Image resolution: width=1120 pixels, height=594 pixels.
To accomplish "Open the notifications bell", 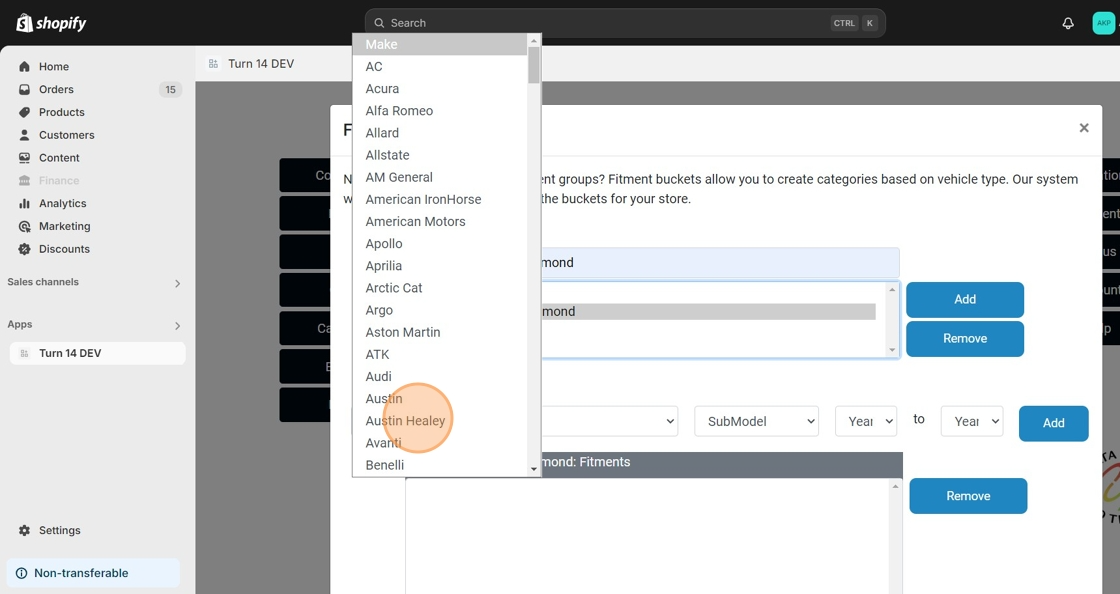I will tap(1068, 23).
